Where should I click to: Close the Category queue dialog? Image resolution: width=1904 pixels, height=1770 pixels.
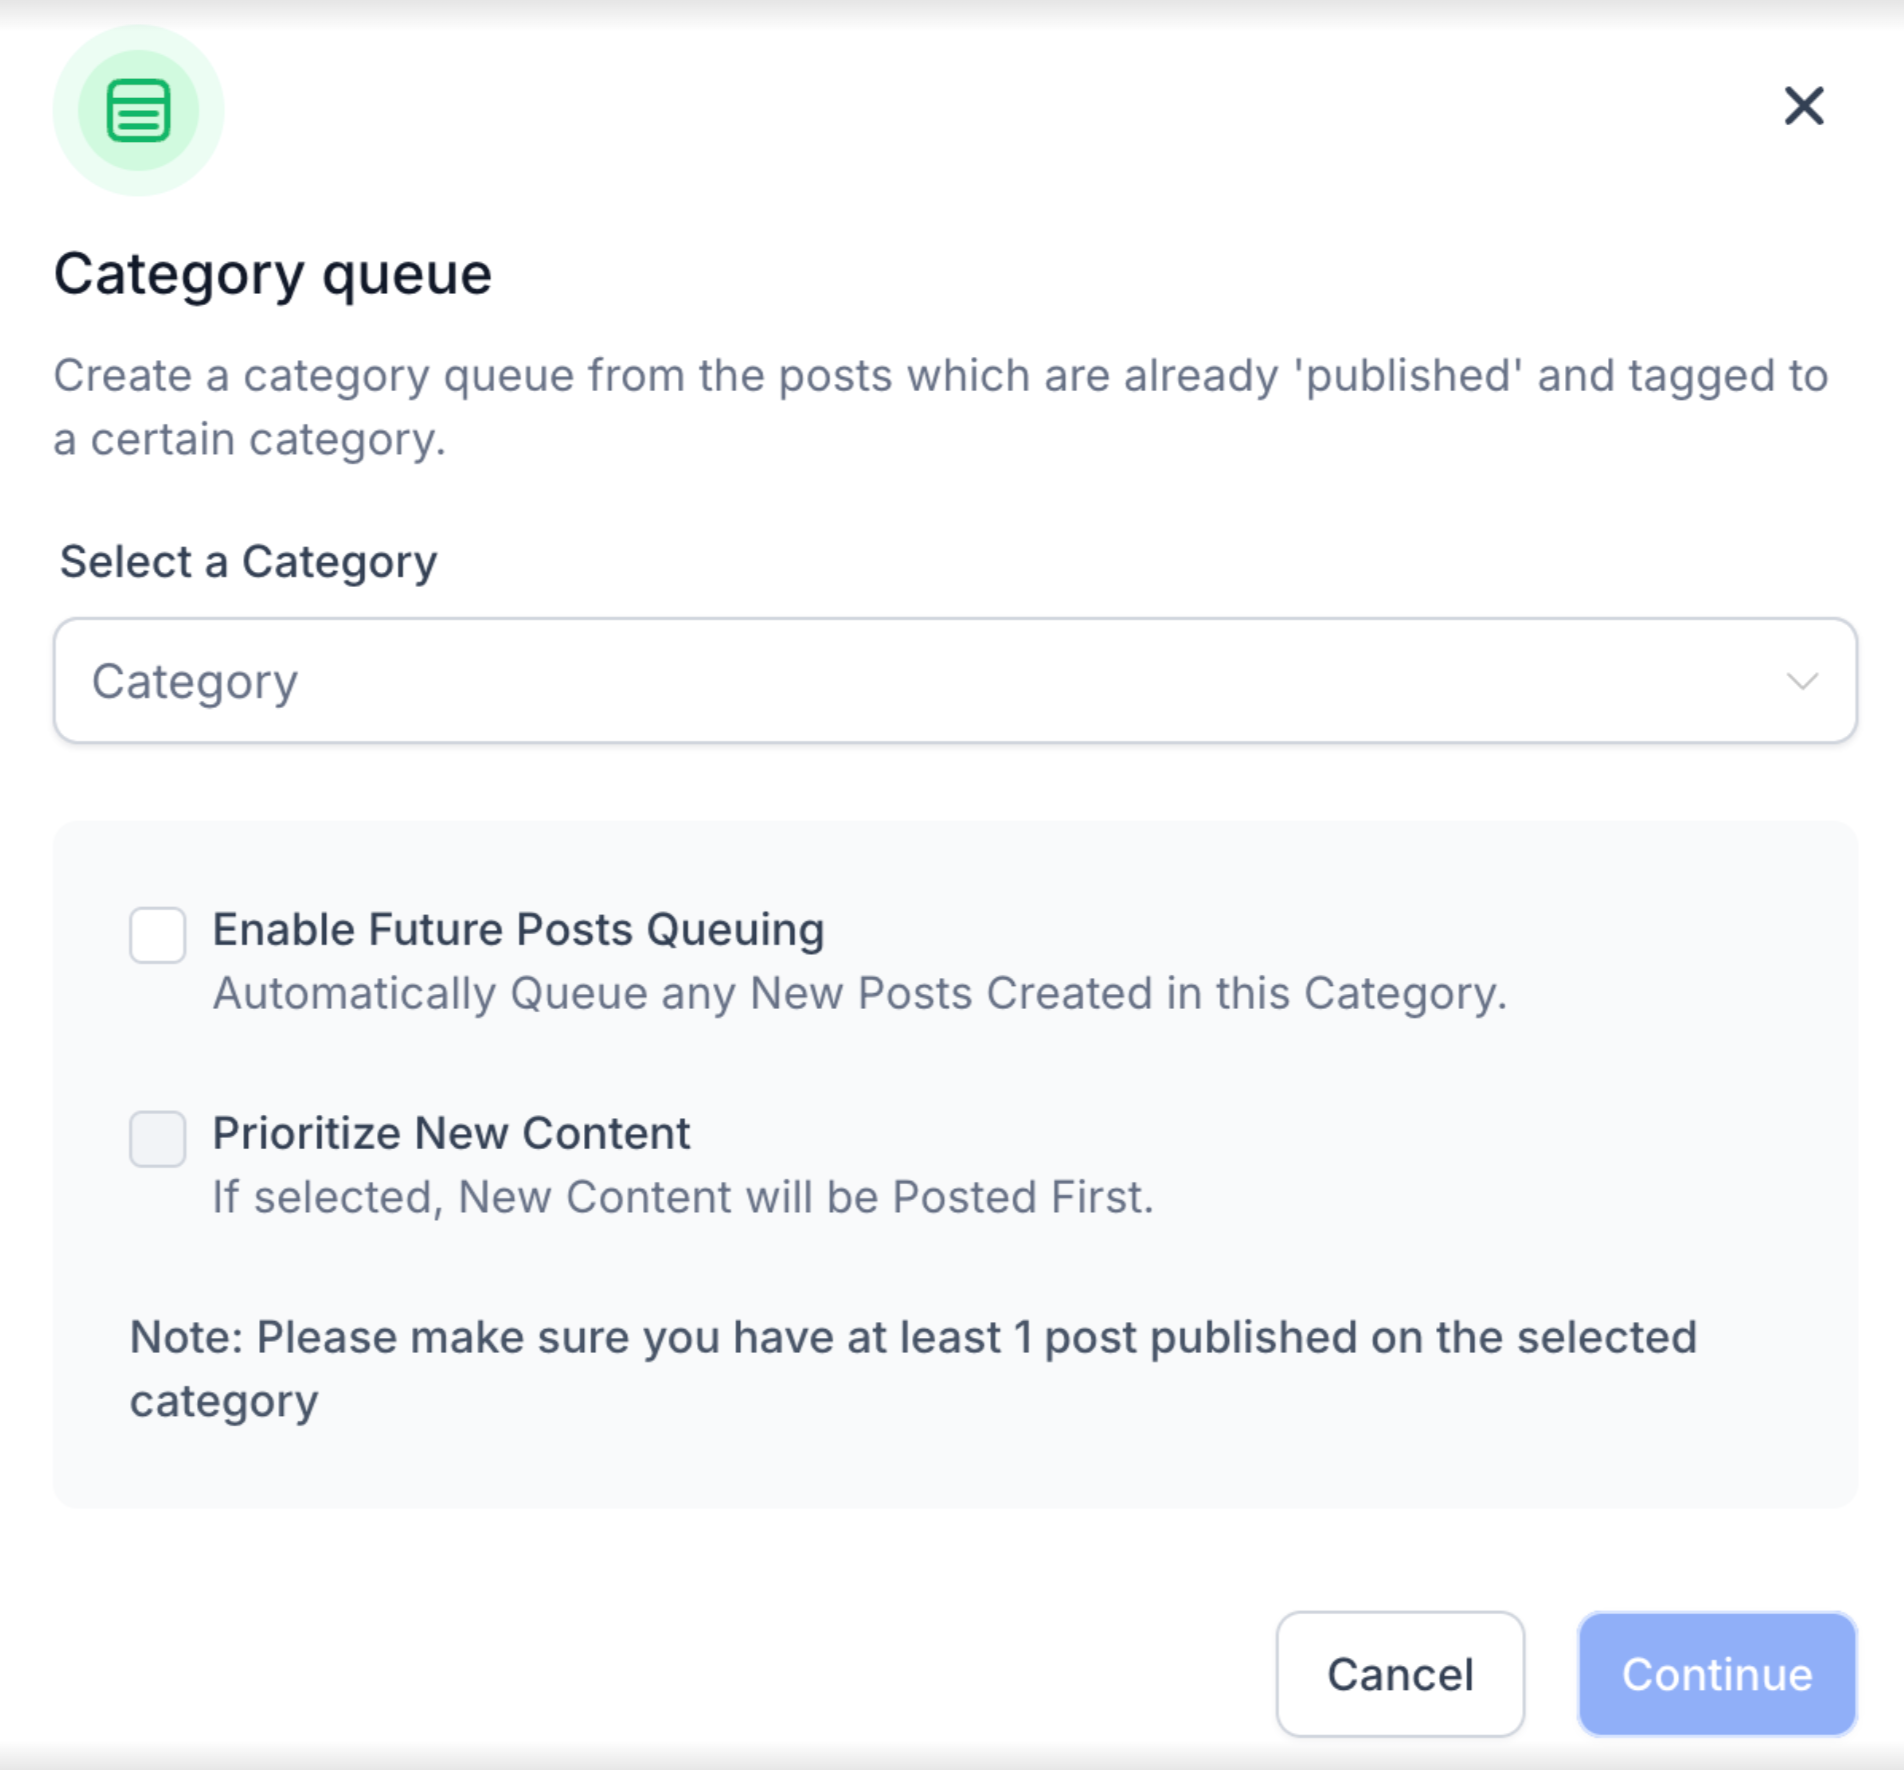pyautogui.click(x=1804, y=105)
